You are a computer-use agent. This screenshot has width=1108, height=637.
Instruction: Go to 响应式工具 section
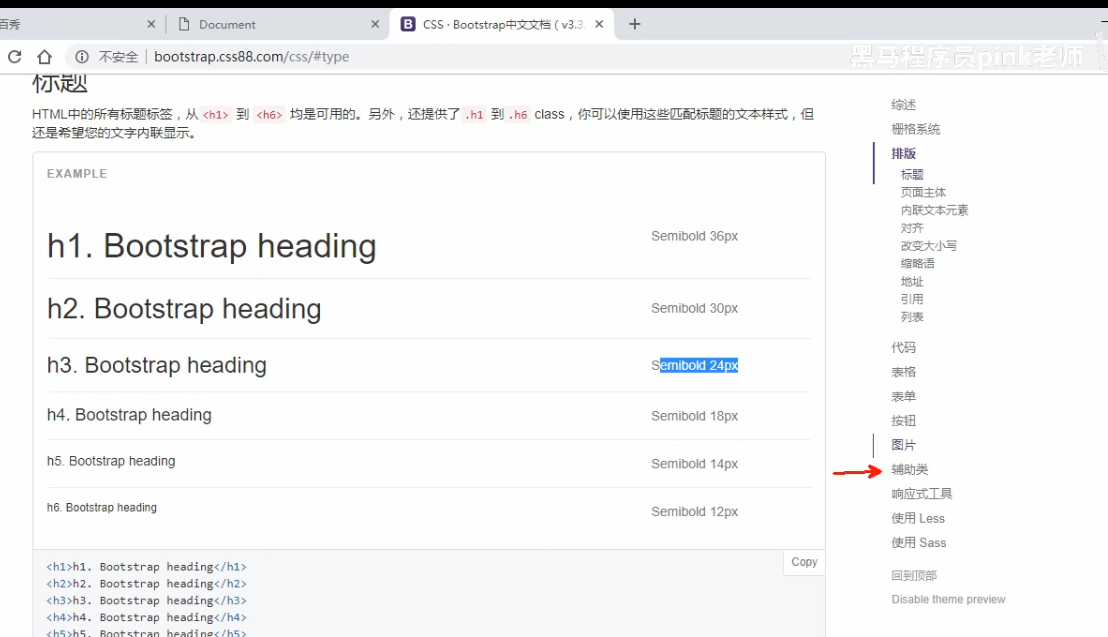(x=921, y=493)
